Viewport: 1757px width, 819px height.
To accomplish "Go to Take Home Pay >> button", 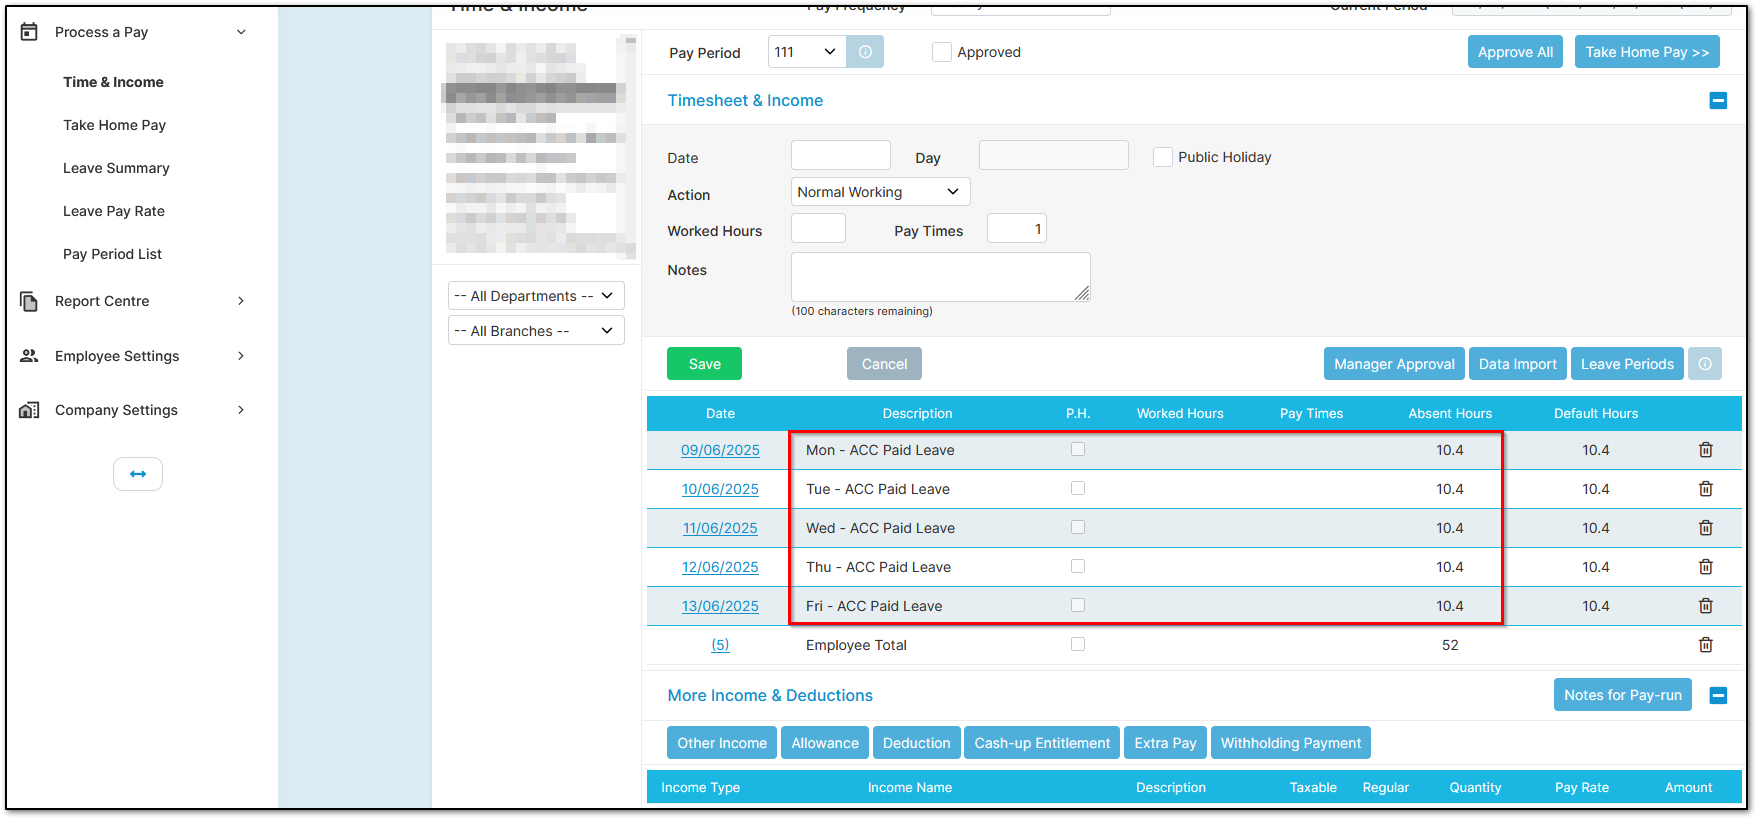I will pos(1647,52).
